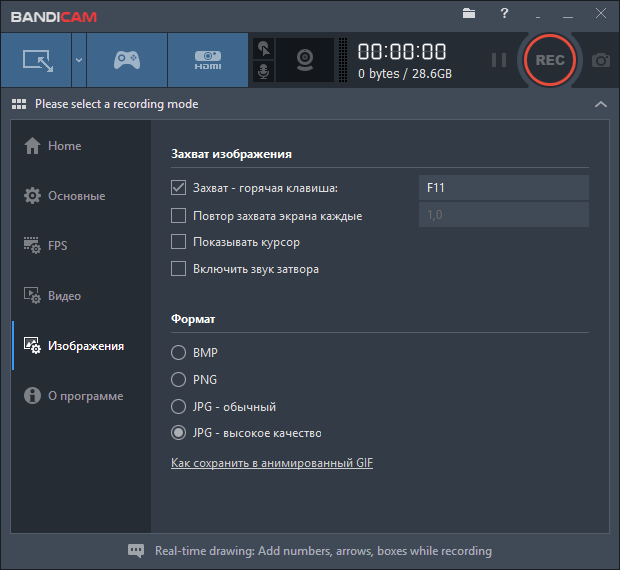
Task: Open the animated GIF saving link
Action: point(272,463)
